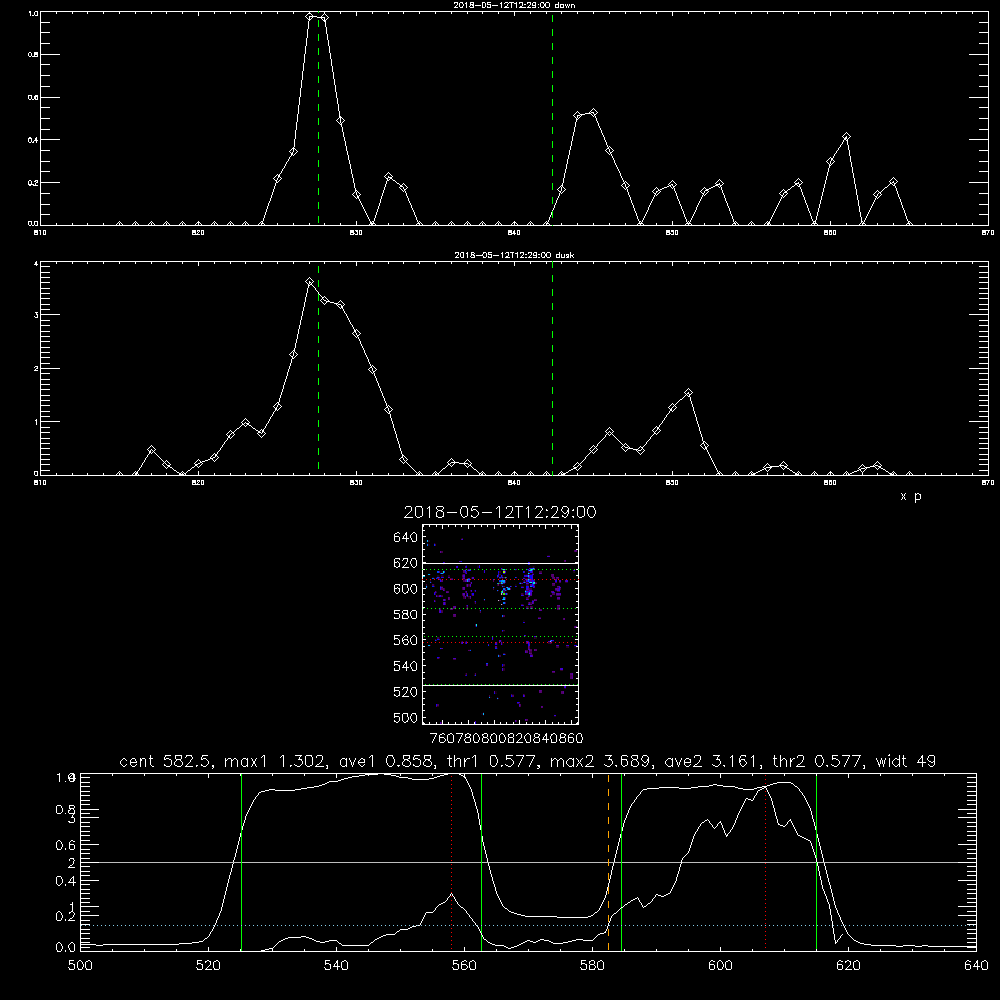Click the '640' x-axis label of the bottom plot

[x=976, y=966]
